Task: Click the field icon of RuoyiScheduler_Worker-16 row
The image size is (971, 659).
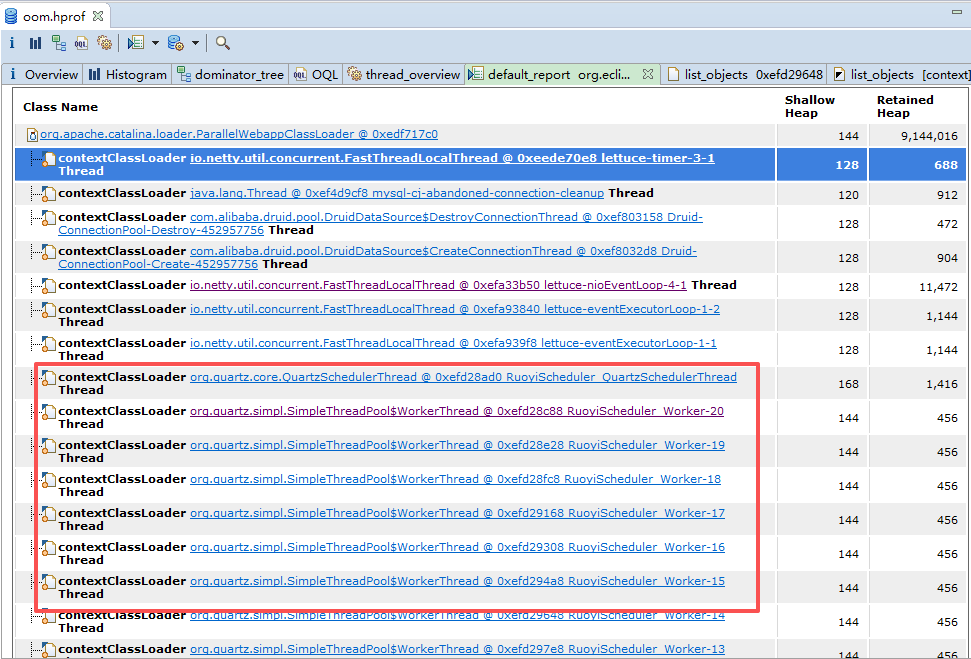Action: [x=48, y=549]
